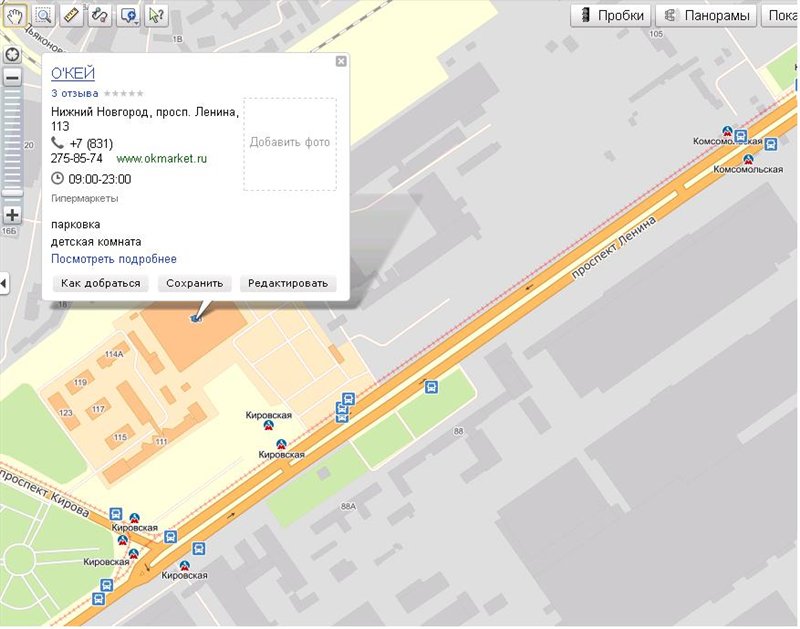
Task: Click the zoom level slider track
Action: click(12, 140)
